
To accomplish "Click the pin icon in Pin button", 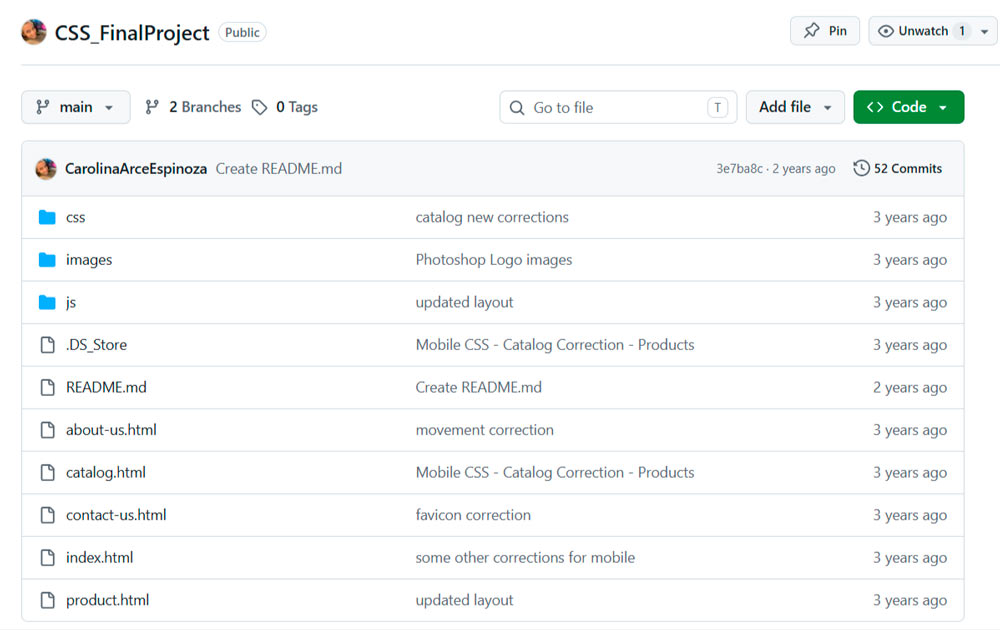I will 811,31.
